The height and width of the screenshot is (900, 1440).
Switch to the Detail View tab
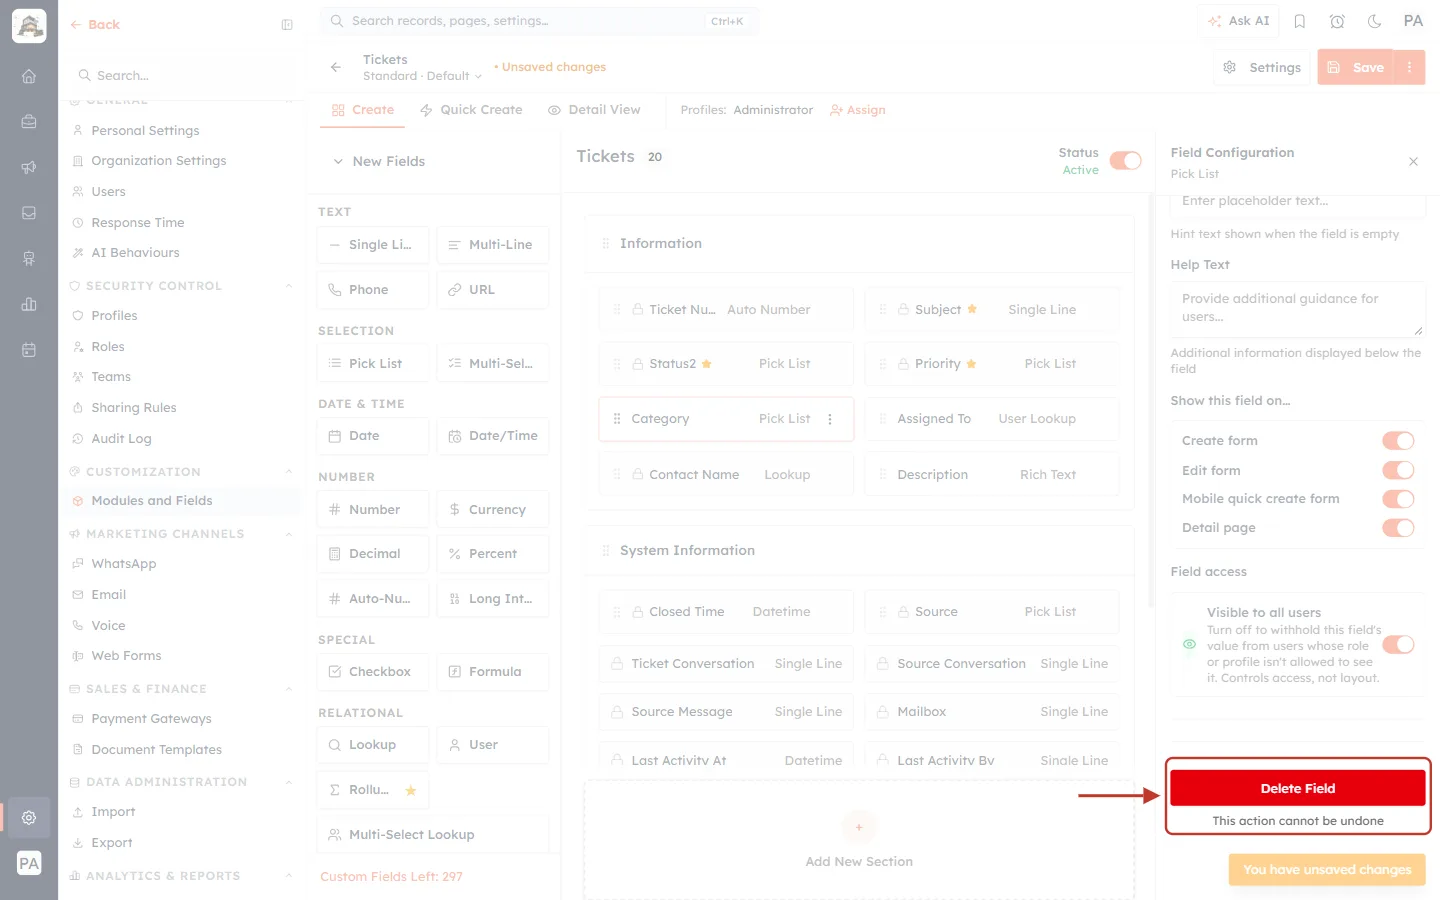tap(594, 110)
